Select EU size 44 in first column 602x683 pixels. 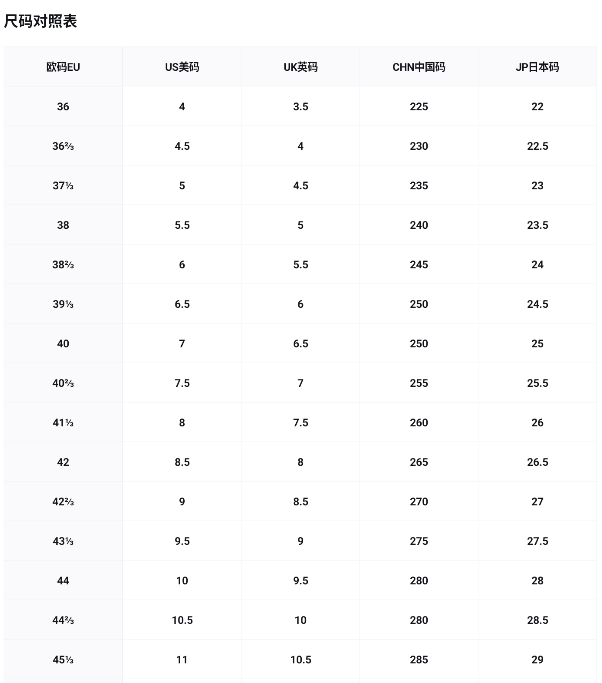[63, 581]
